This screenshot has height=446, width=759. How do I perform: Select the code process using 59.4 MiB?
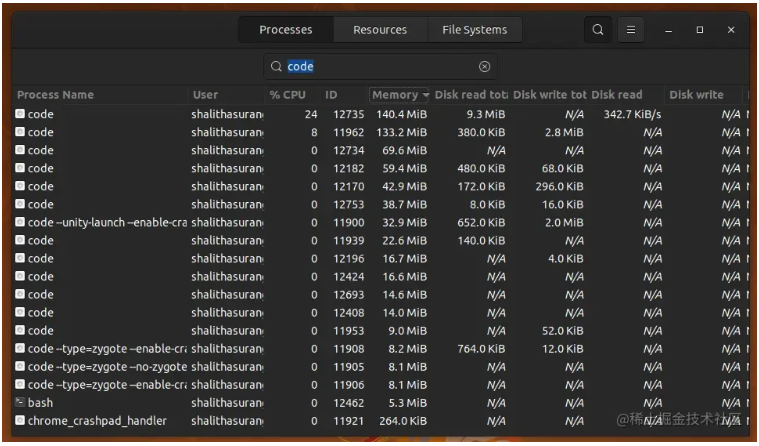click(x=380, y=168)
